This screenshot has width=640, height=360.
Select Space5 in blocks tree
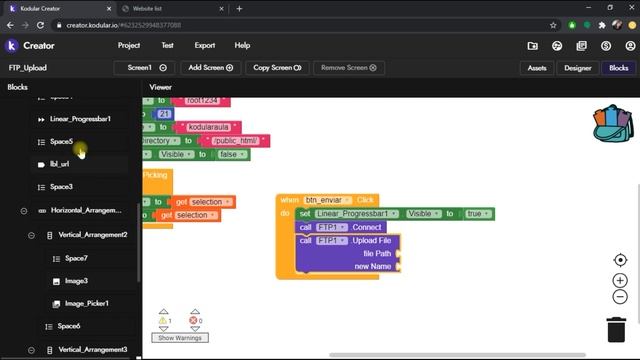pos(61,142)
